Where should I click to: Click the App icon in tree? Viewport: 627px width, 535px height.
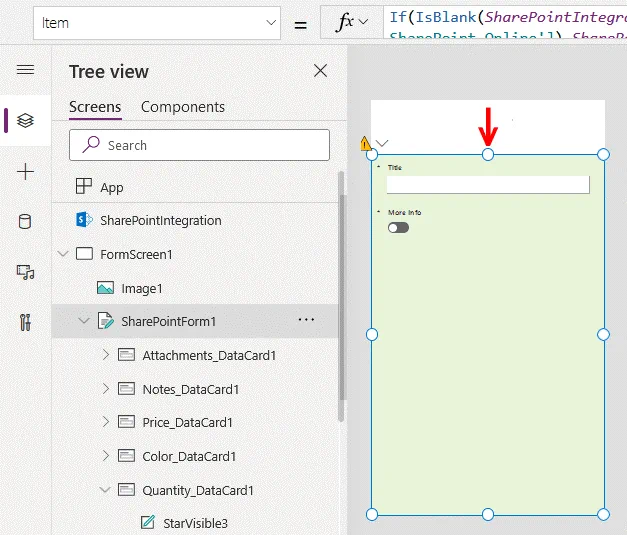point(84,187)
